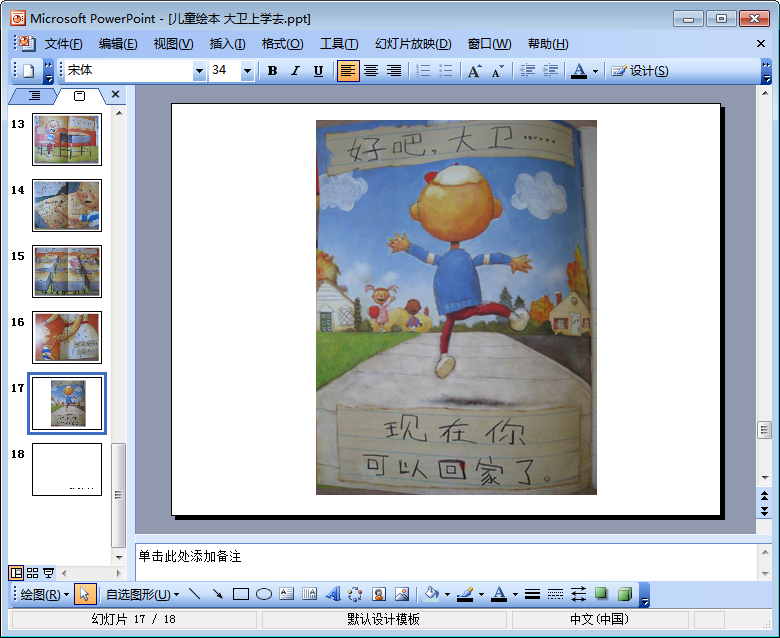Select the Oval tool

pyautogui.click(x=264, y=594)
